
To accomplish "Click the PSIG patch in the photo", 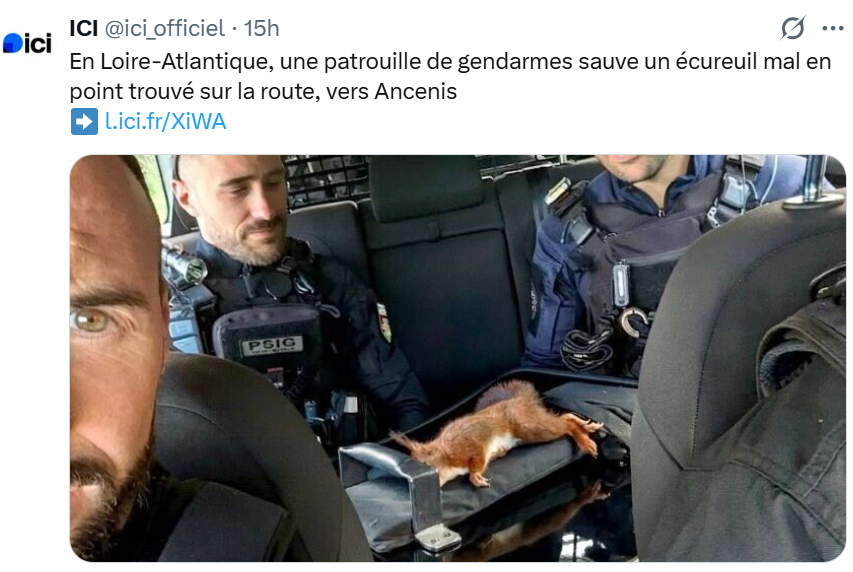I will pyautogui.click(x=271, y=345).
